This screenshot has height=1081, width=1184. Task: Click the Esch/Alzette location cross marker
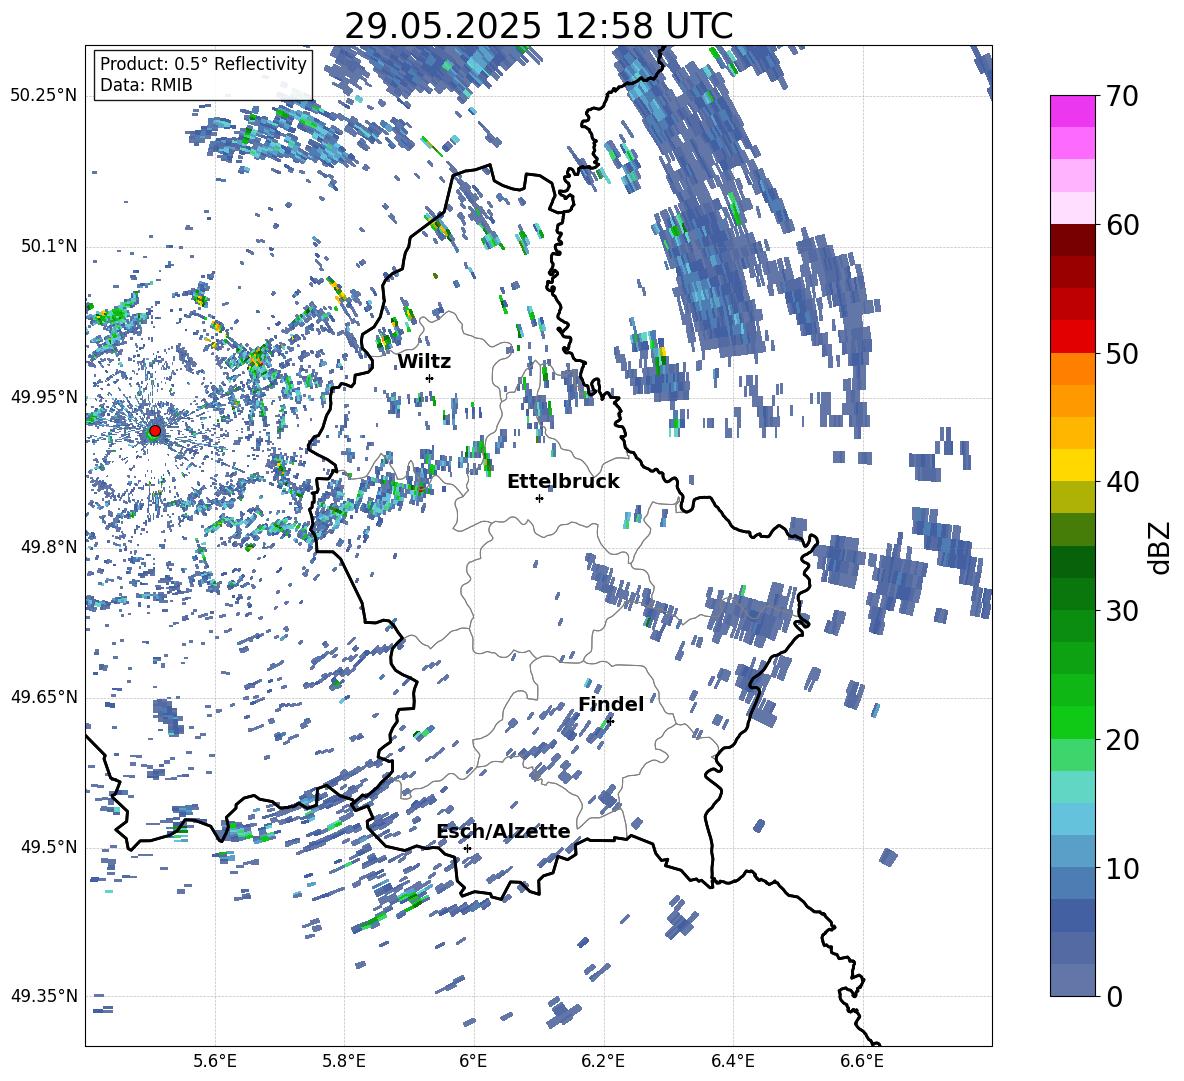click(467, 848)
